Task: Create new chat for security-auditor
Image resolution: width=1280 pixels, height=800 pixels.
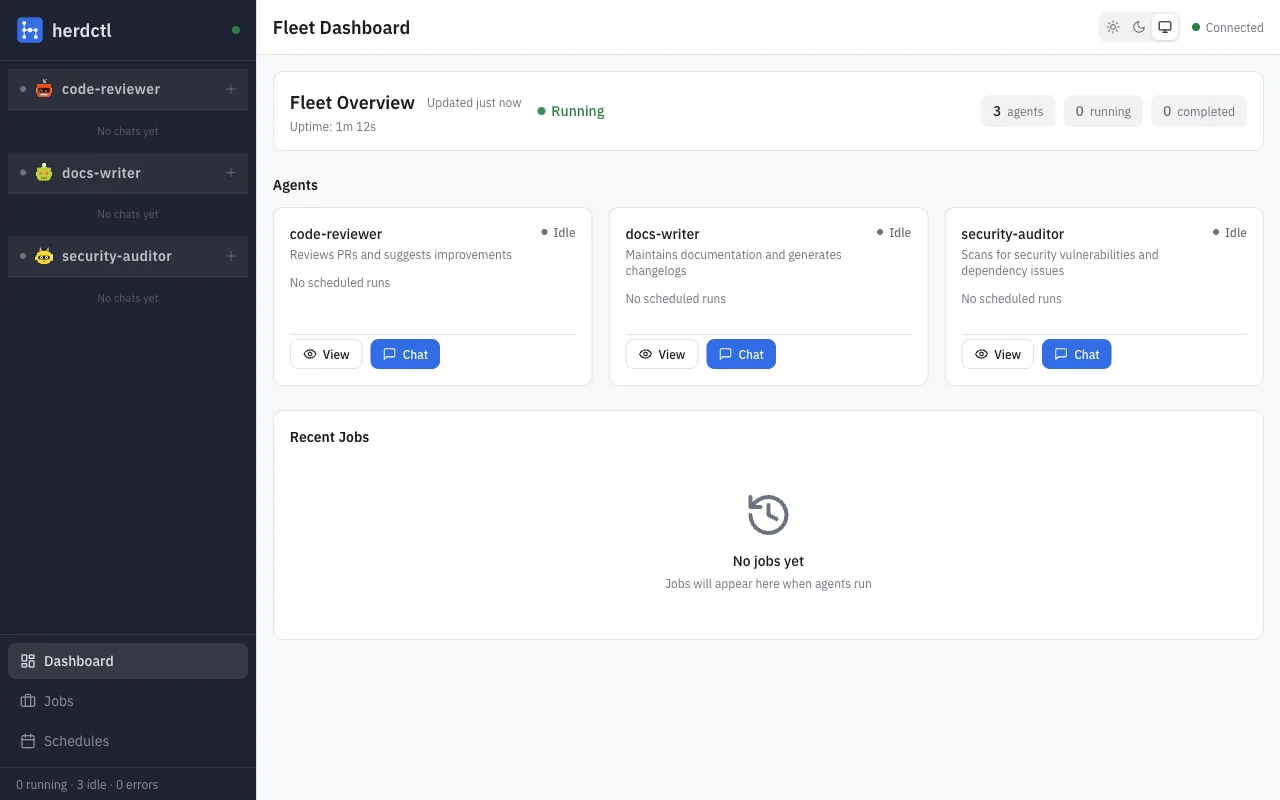Action: pos(231,256)
